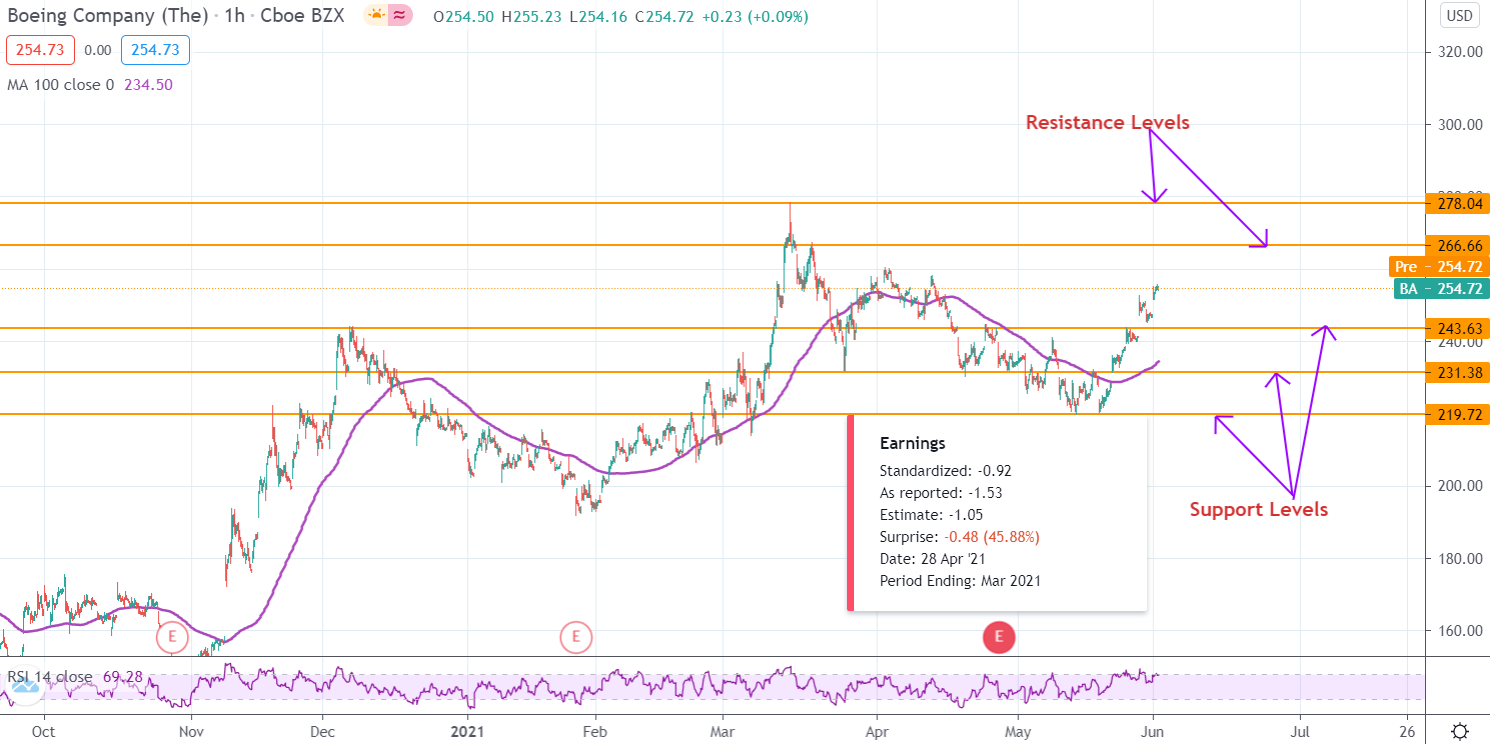Click the Earnings tooltip heading
Viewport: 1490px width, 744px height.
pyautogui.click(x=912, y=443)
